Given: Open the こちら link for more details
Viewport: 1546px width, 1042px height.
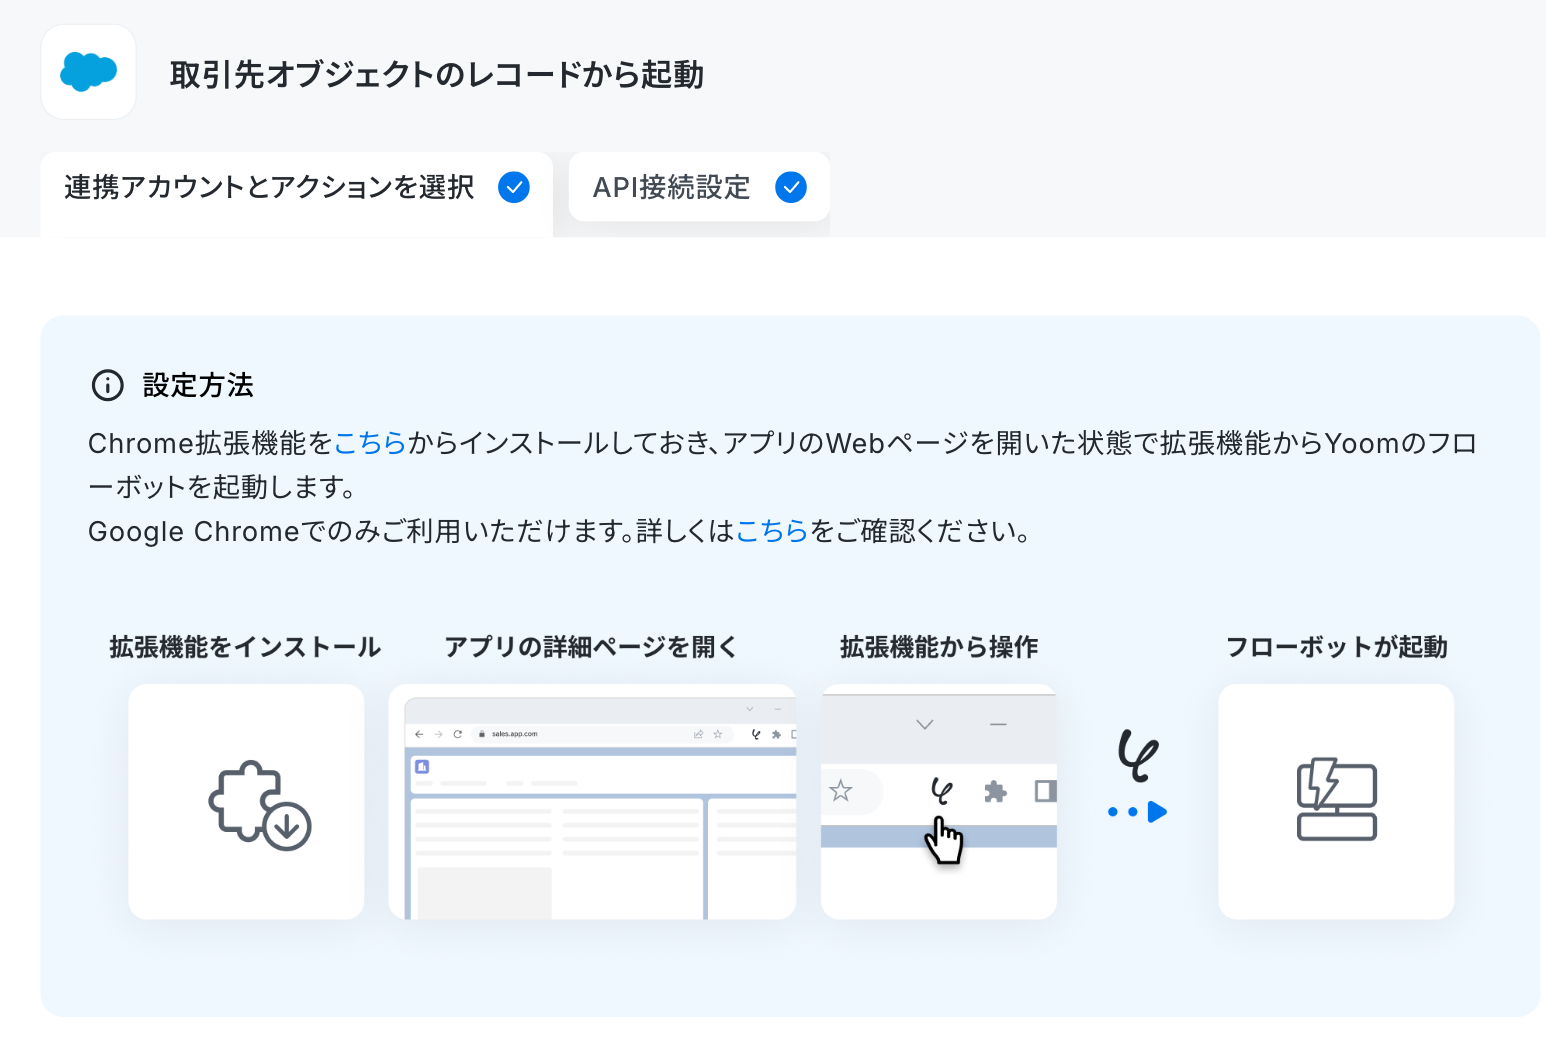Looking at the screenshot, I should (x=772, y=531).
